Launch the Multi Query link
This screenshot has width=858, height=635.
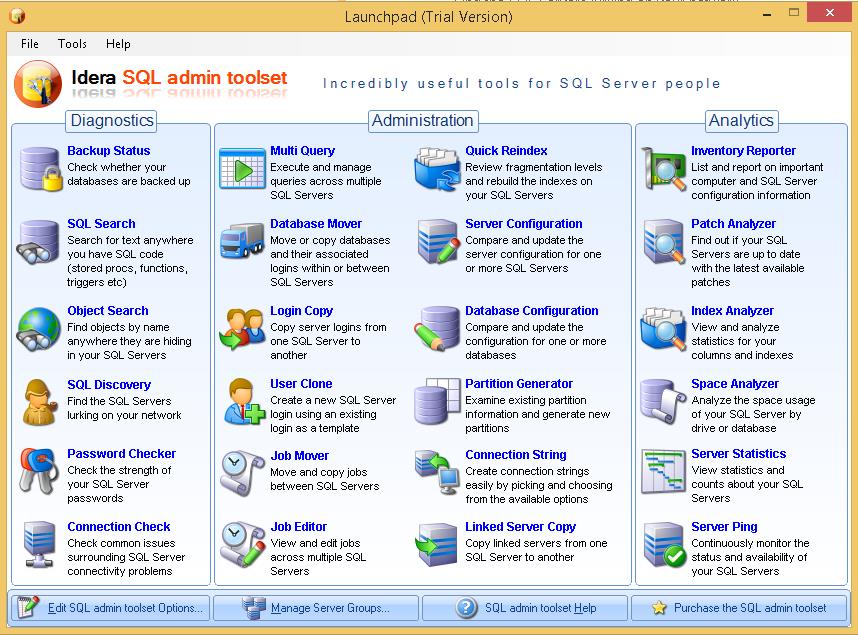(303, 151)
